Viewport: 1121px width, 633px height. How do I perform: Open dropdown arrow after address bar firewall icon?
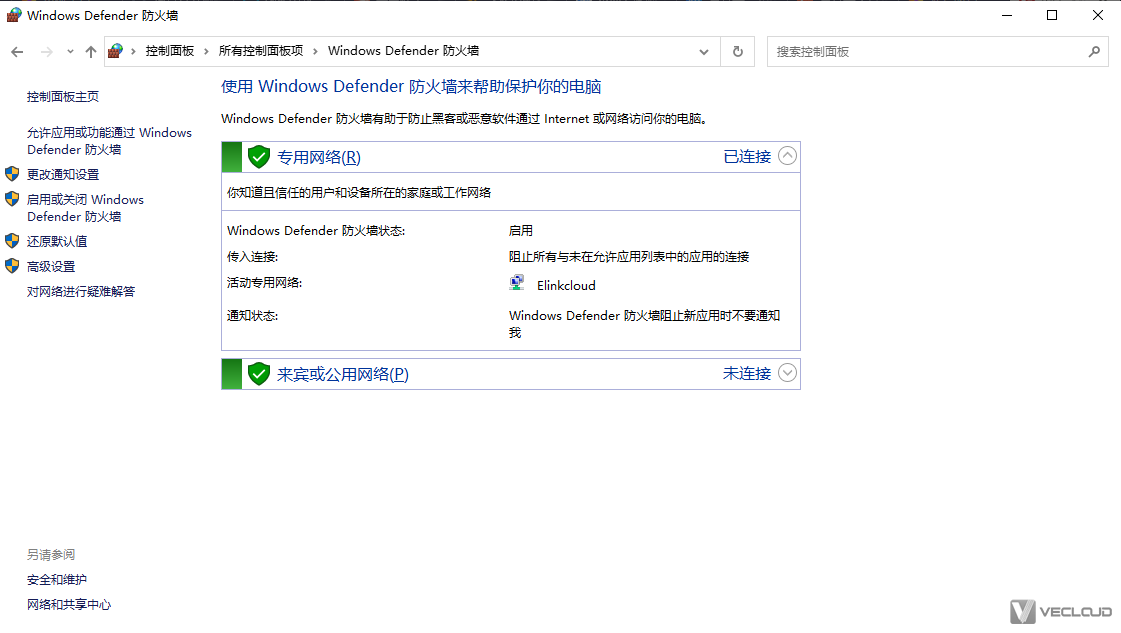[133, 51]
